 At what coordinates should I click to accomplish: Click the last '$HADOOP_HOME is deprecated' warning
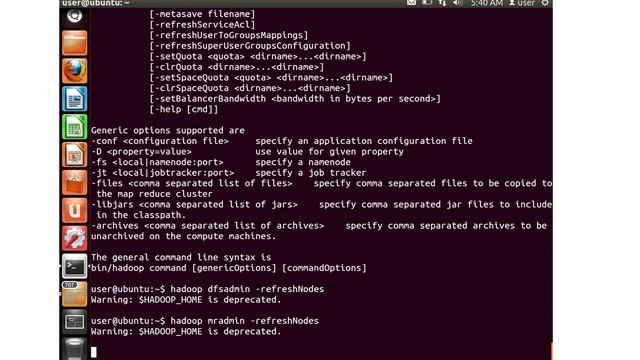[x=210, y=332]
